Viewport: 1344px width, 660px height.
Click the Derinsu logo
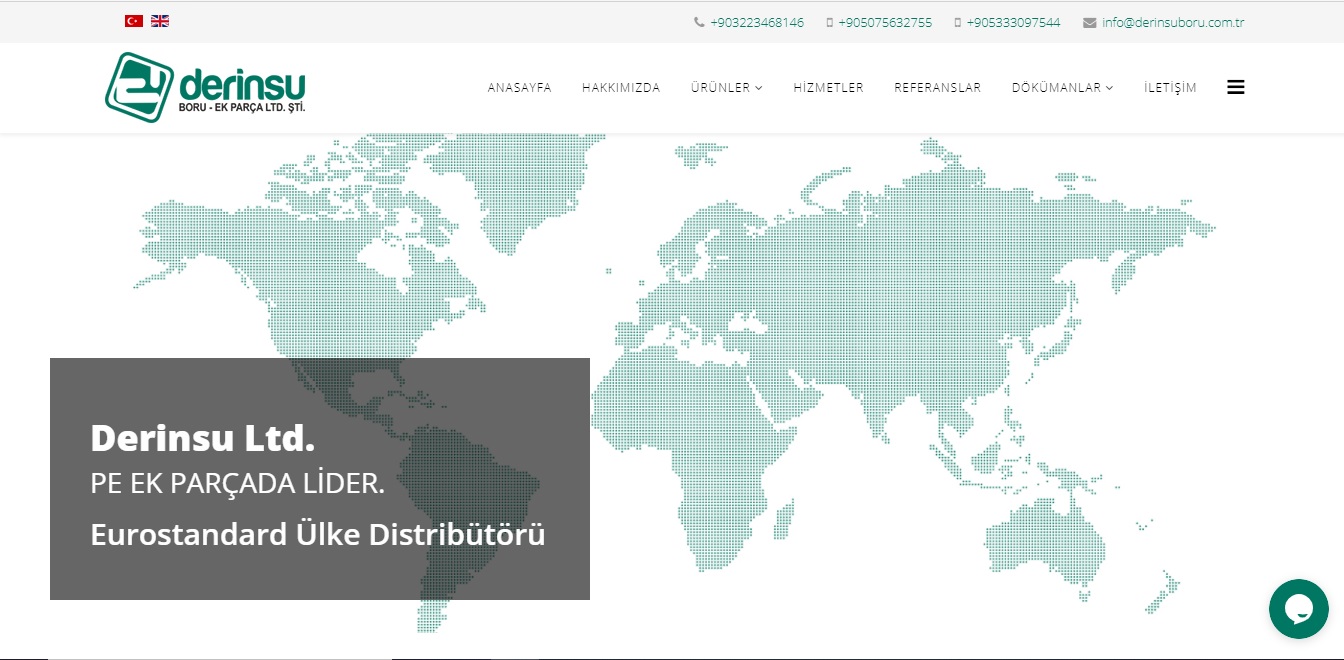[205, 87]
